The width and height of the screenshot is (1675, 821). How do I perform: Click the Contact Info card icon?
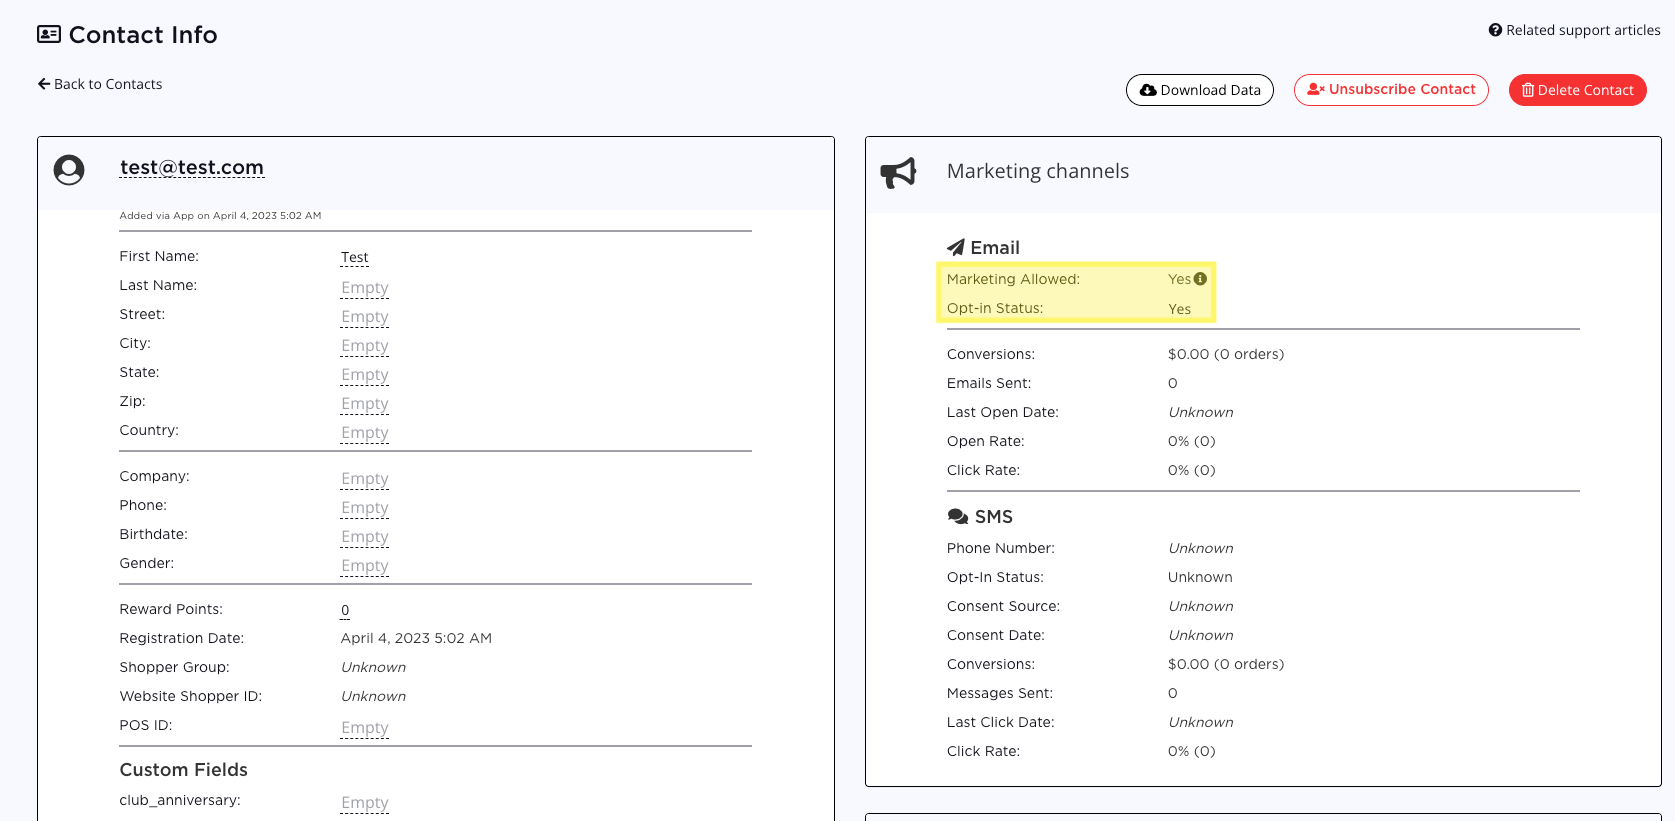(49, 35)
